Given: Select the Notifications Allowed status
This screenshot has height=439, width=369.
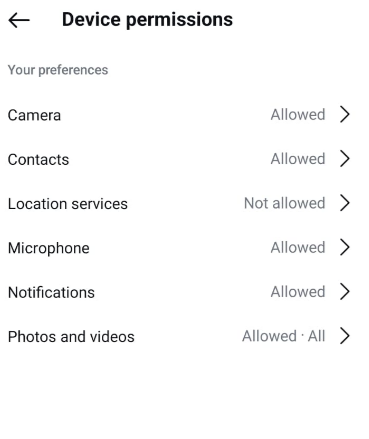Looking at the screenshot, I should tap(298, 292).
